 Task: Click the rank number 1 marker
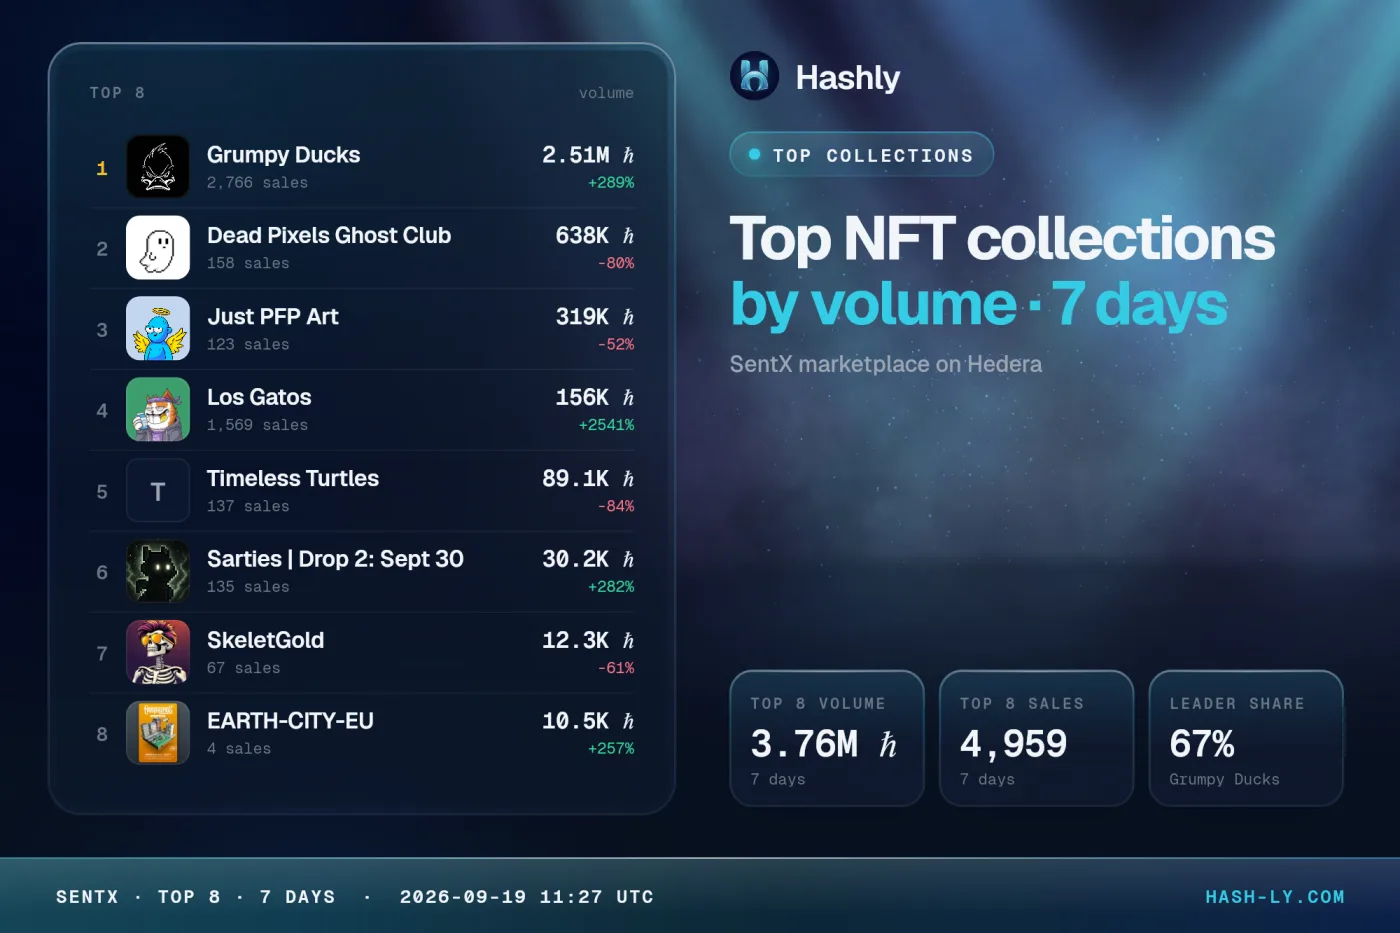pos(102,168)
